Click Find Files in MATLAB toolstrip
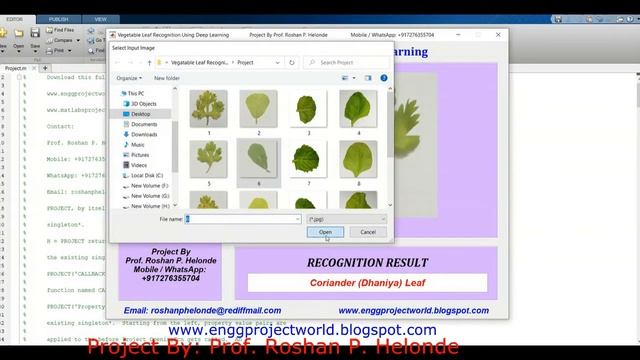 tap(60, 30)
